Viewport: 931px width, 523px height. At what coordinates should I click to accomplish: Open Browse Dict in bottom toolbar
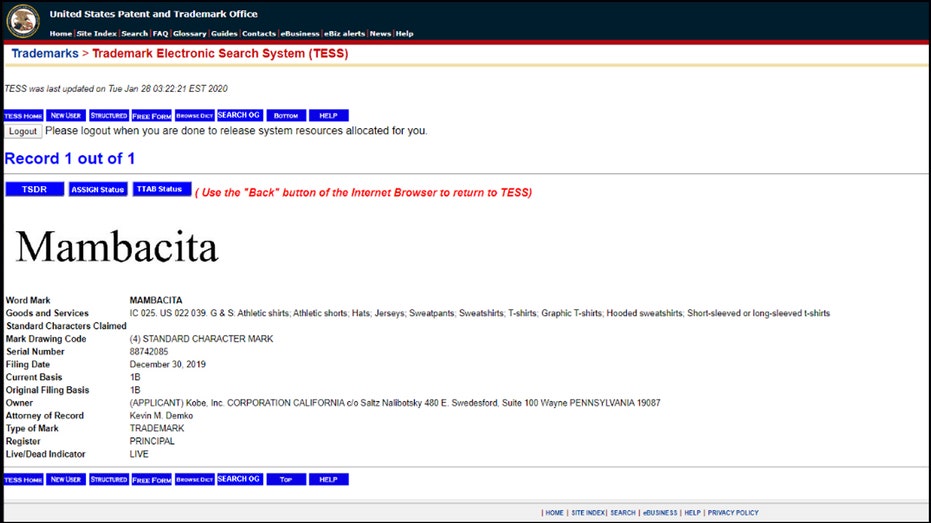click(x=195, y=480)
